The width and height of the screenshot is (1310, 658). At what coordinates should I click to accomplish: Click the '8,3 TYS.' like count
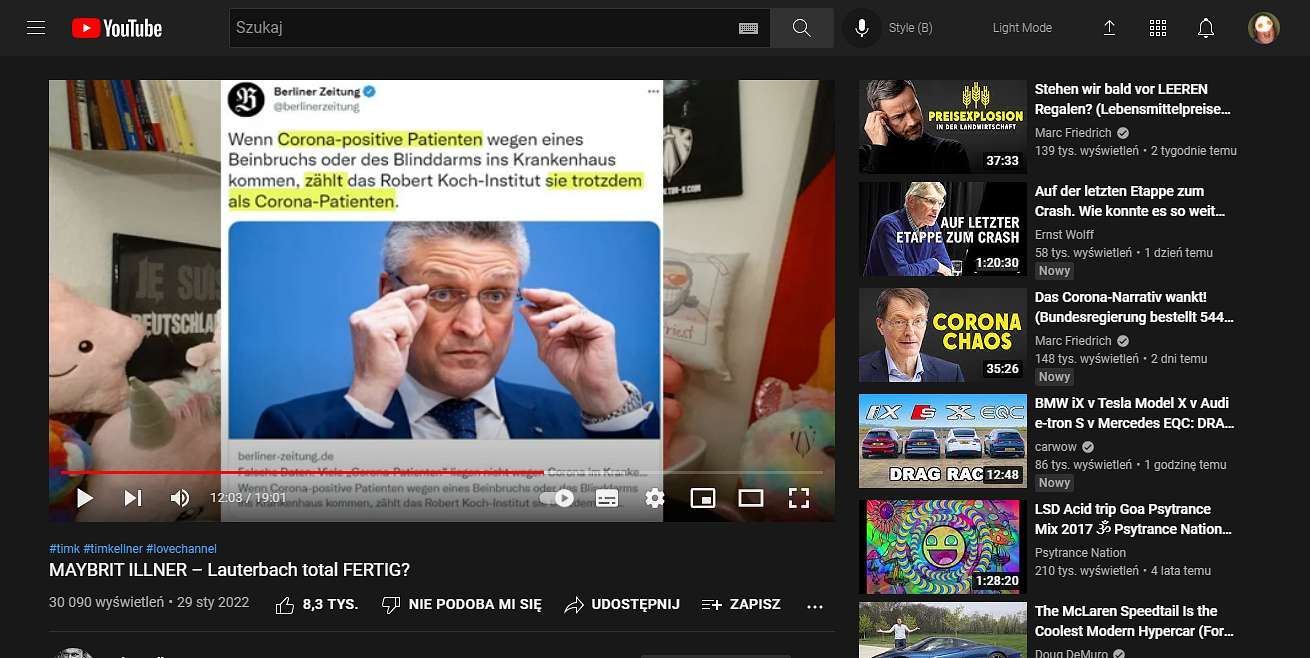[330, 605]
